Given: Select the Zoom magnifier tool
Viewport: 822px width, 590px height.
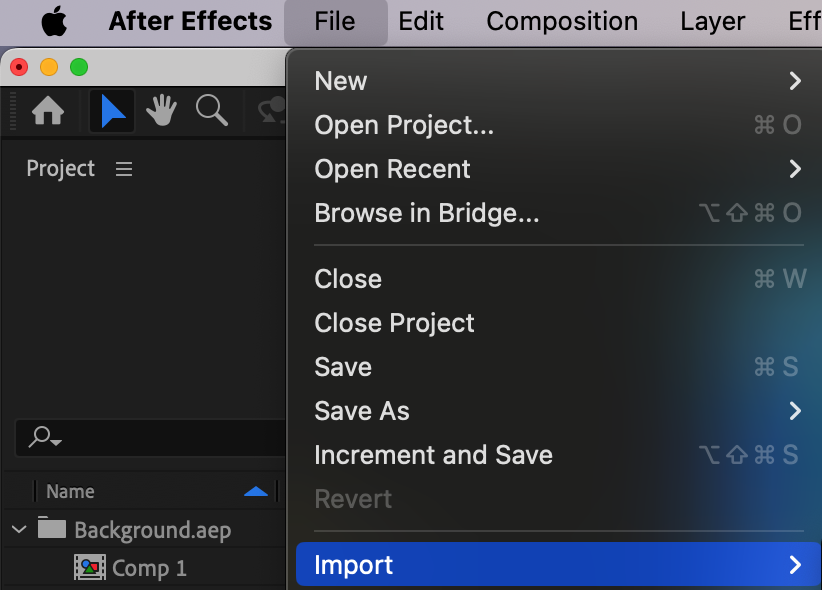Looking at the screenshot, I should [x=211, y=111].
